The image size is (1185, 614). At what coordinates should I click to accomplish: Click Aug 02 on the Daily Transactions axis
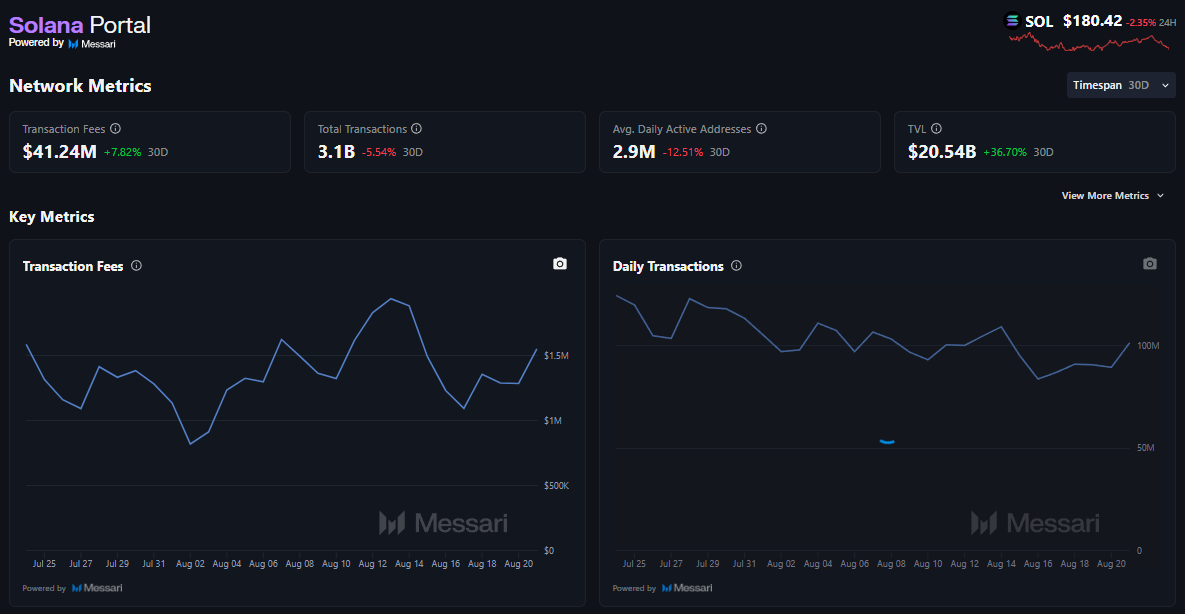pos(781,564)
